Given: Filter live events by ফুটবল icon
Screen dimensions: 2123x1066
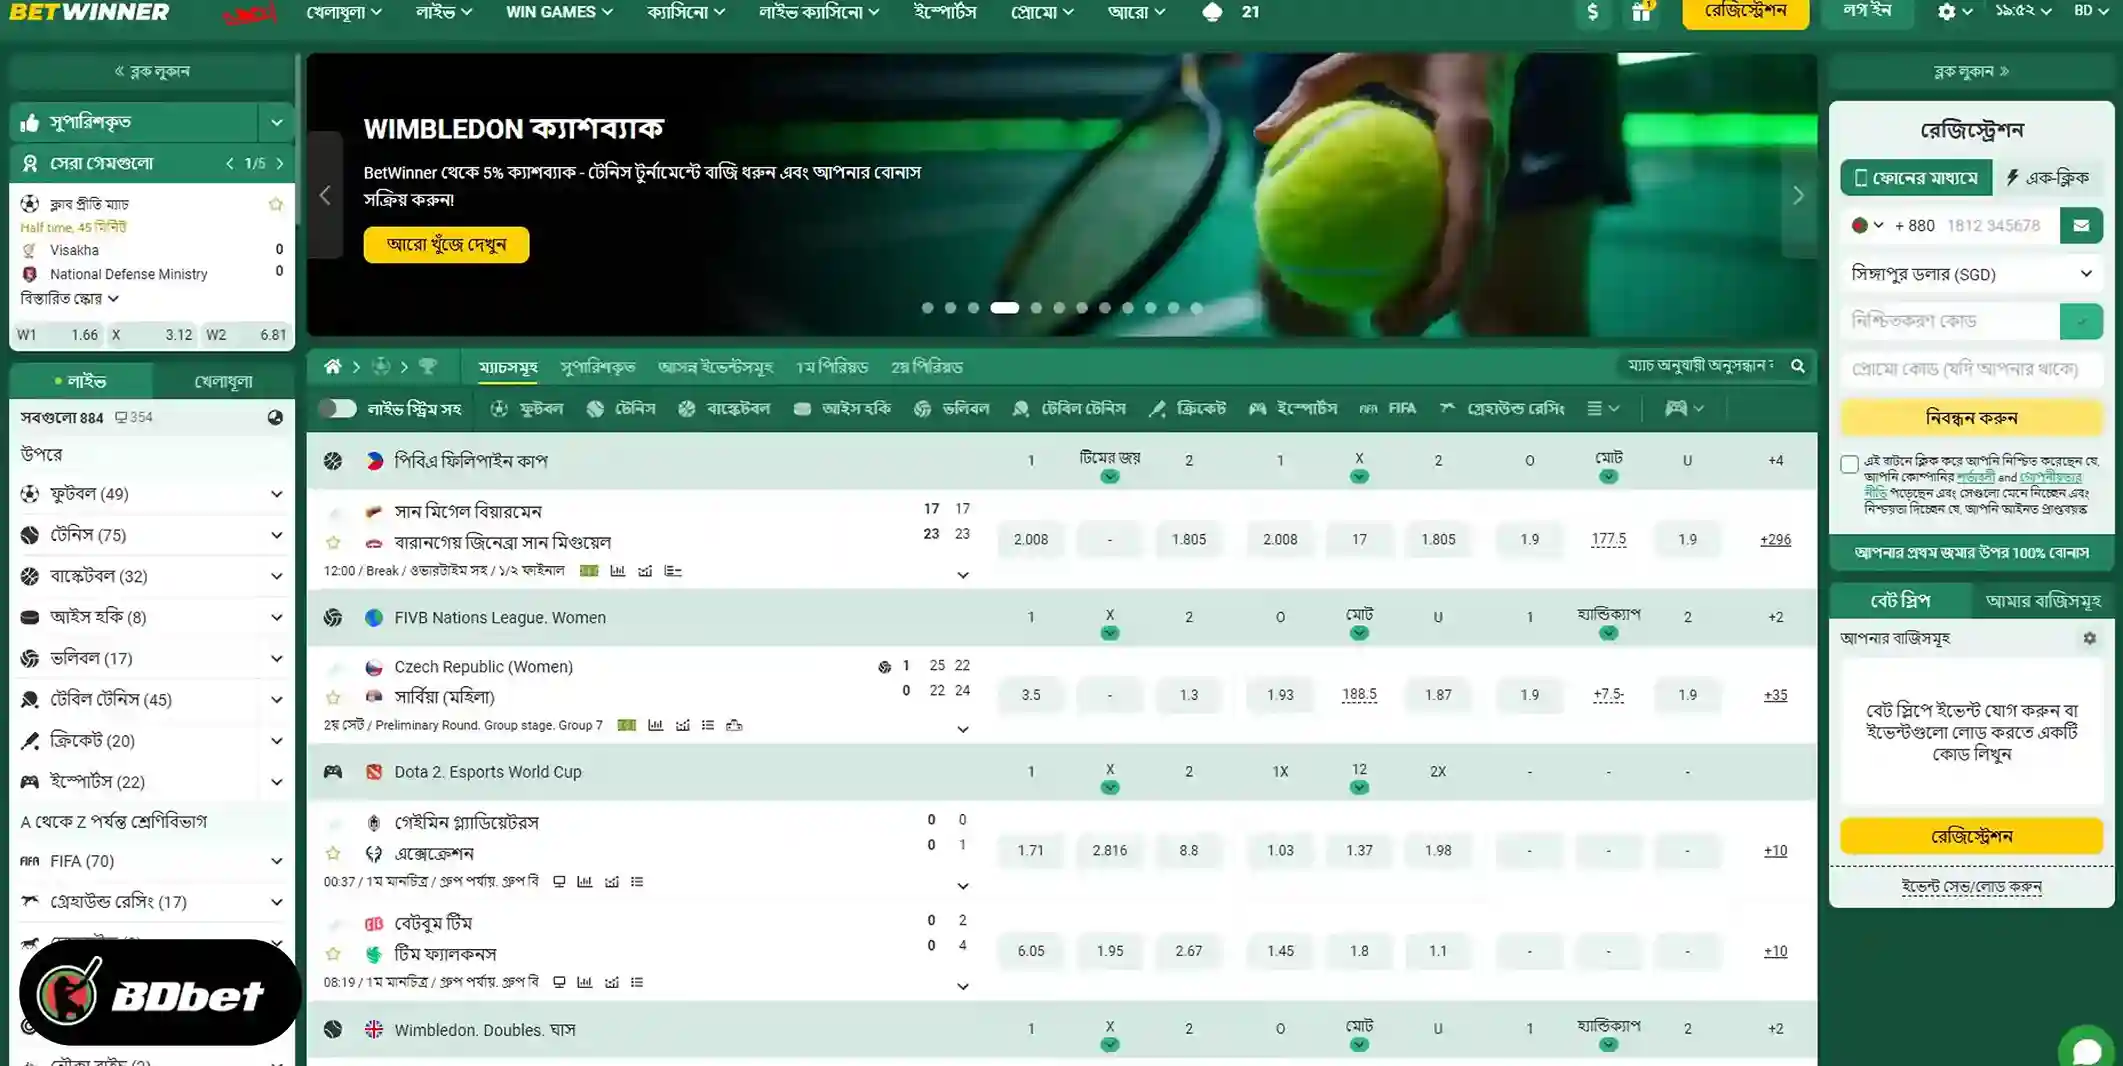Looking at the screenshot, I should tap(499, 409).
